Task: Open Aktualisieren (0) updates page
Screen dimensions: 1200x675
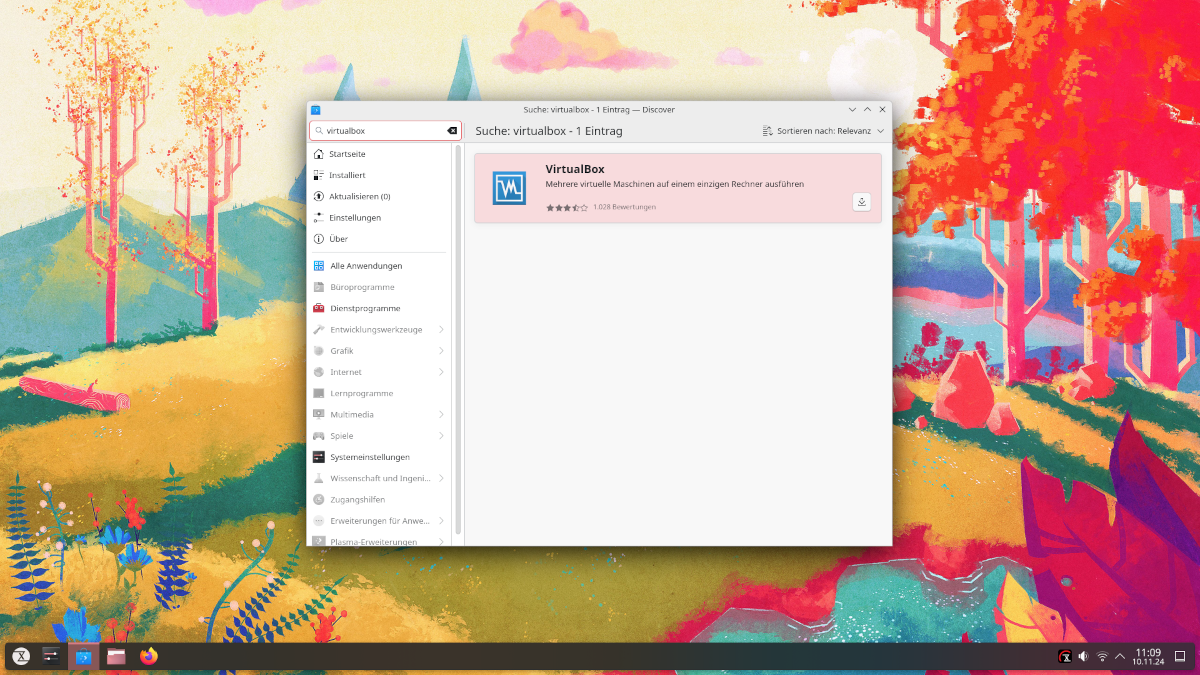Action: click(380, 196)
